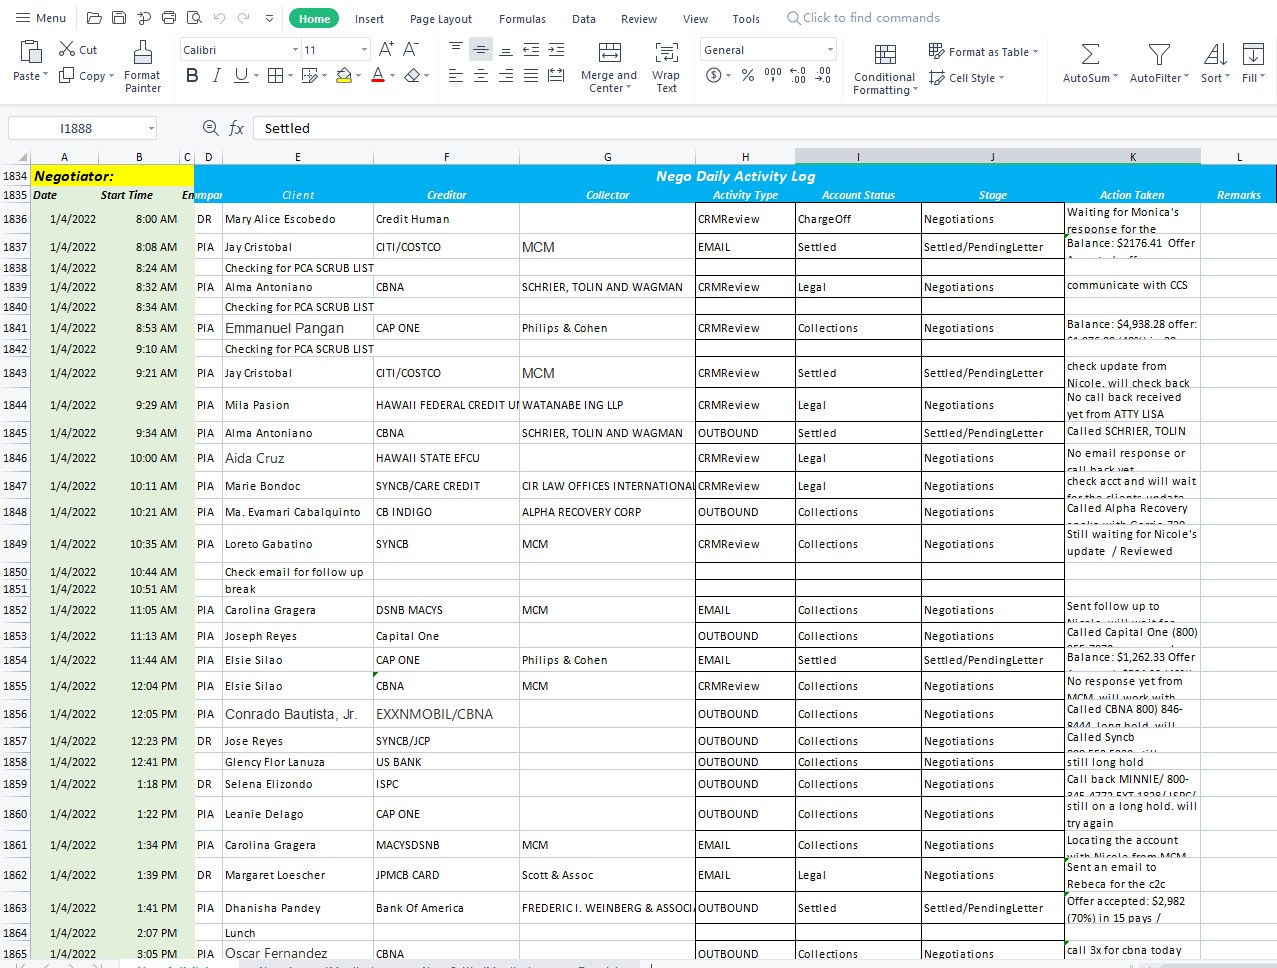The image size is (1277, 968).
Task: Click the AutoFilter funnel icon
Action: click(x=1159, y=54)
